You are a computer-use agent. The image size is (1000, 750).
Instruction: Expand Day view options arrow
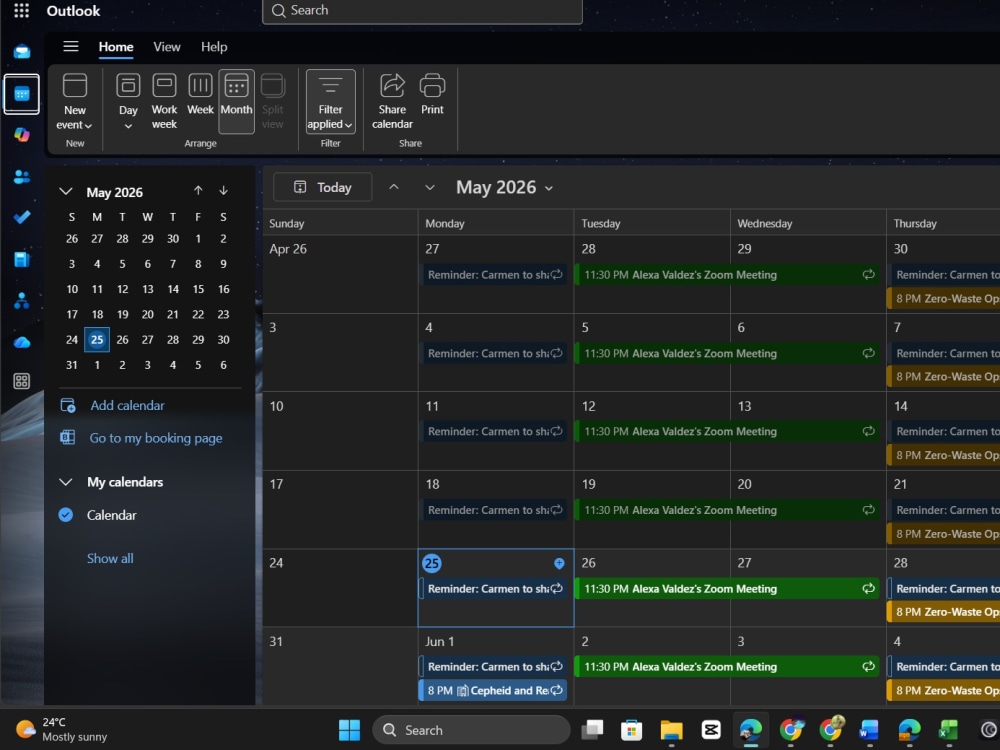128,126
